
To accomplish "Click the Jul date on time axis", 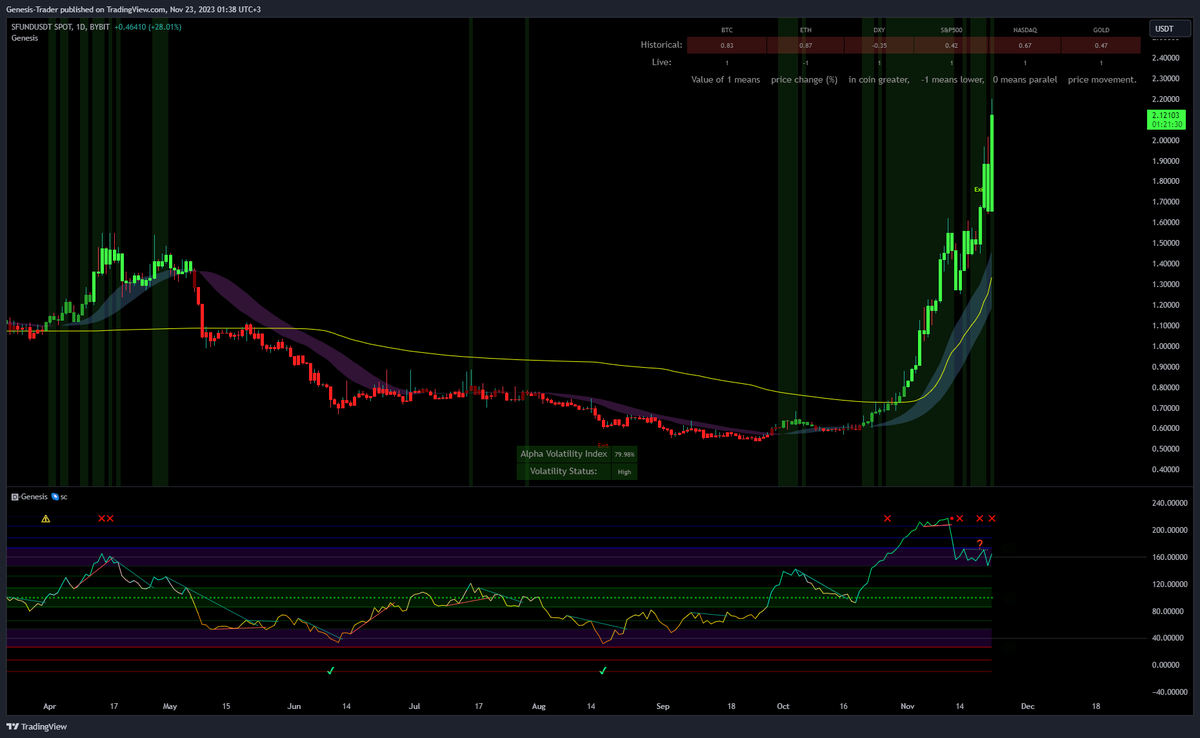I will coord(413,706).
